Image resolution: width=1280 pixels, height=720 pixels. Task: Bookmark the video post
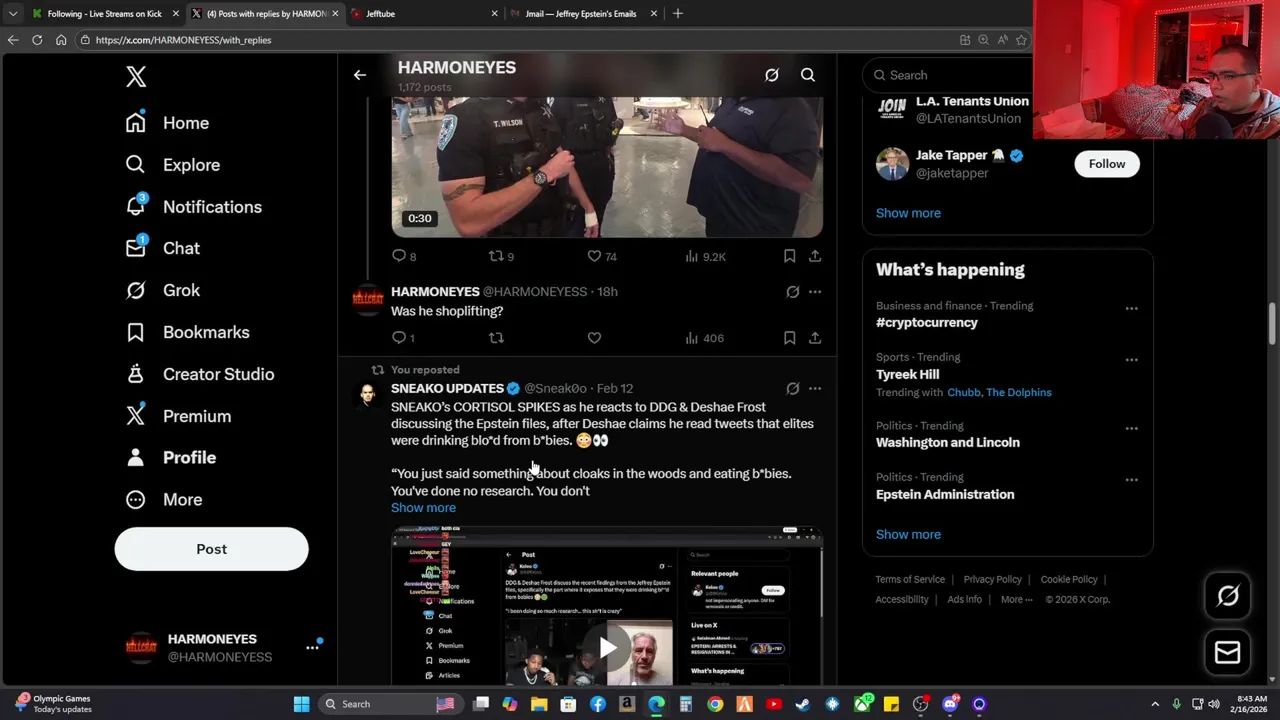tap(789, 256)
